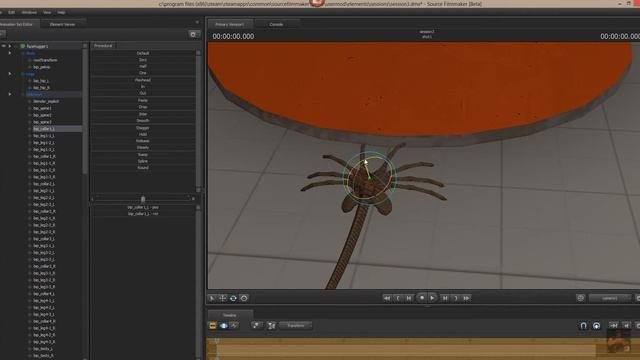640x360 pixels.
Task: Open the Help menu
Action: click(61, 12)
